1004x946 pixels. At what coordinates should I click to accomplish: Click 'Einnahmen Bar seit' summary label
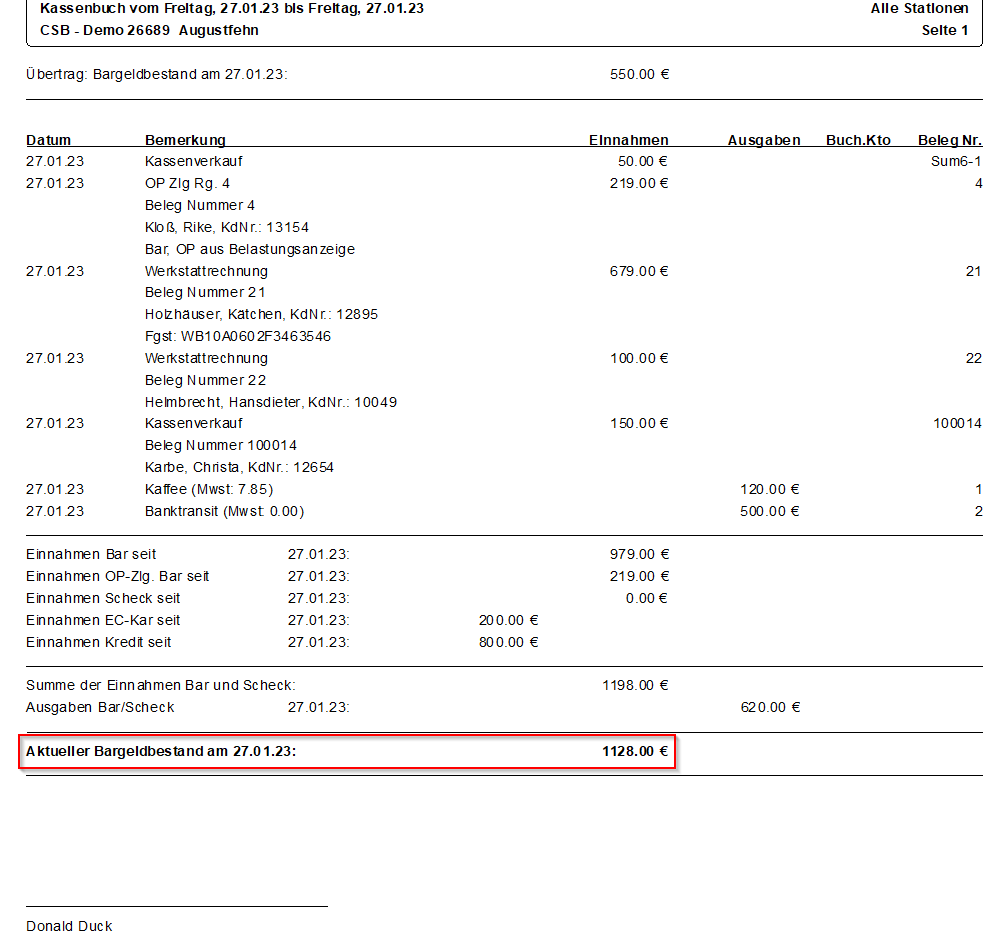(91, 555)
